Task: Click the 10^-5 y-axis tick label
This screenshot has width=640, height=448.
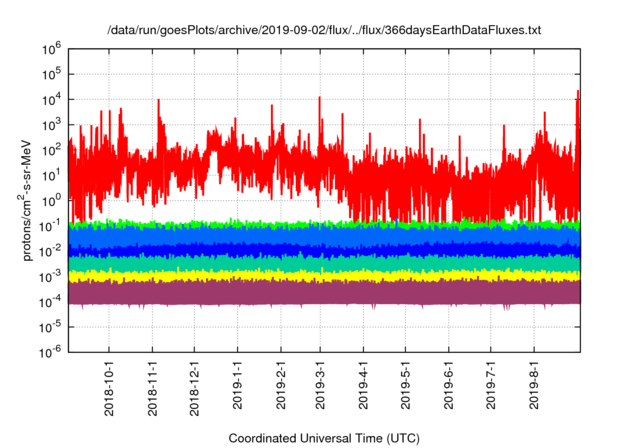Action: [x=51, y=327]
